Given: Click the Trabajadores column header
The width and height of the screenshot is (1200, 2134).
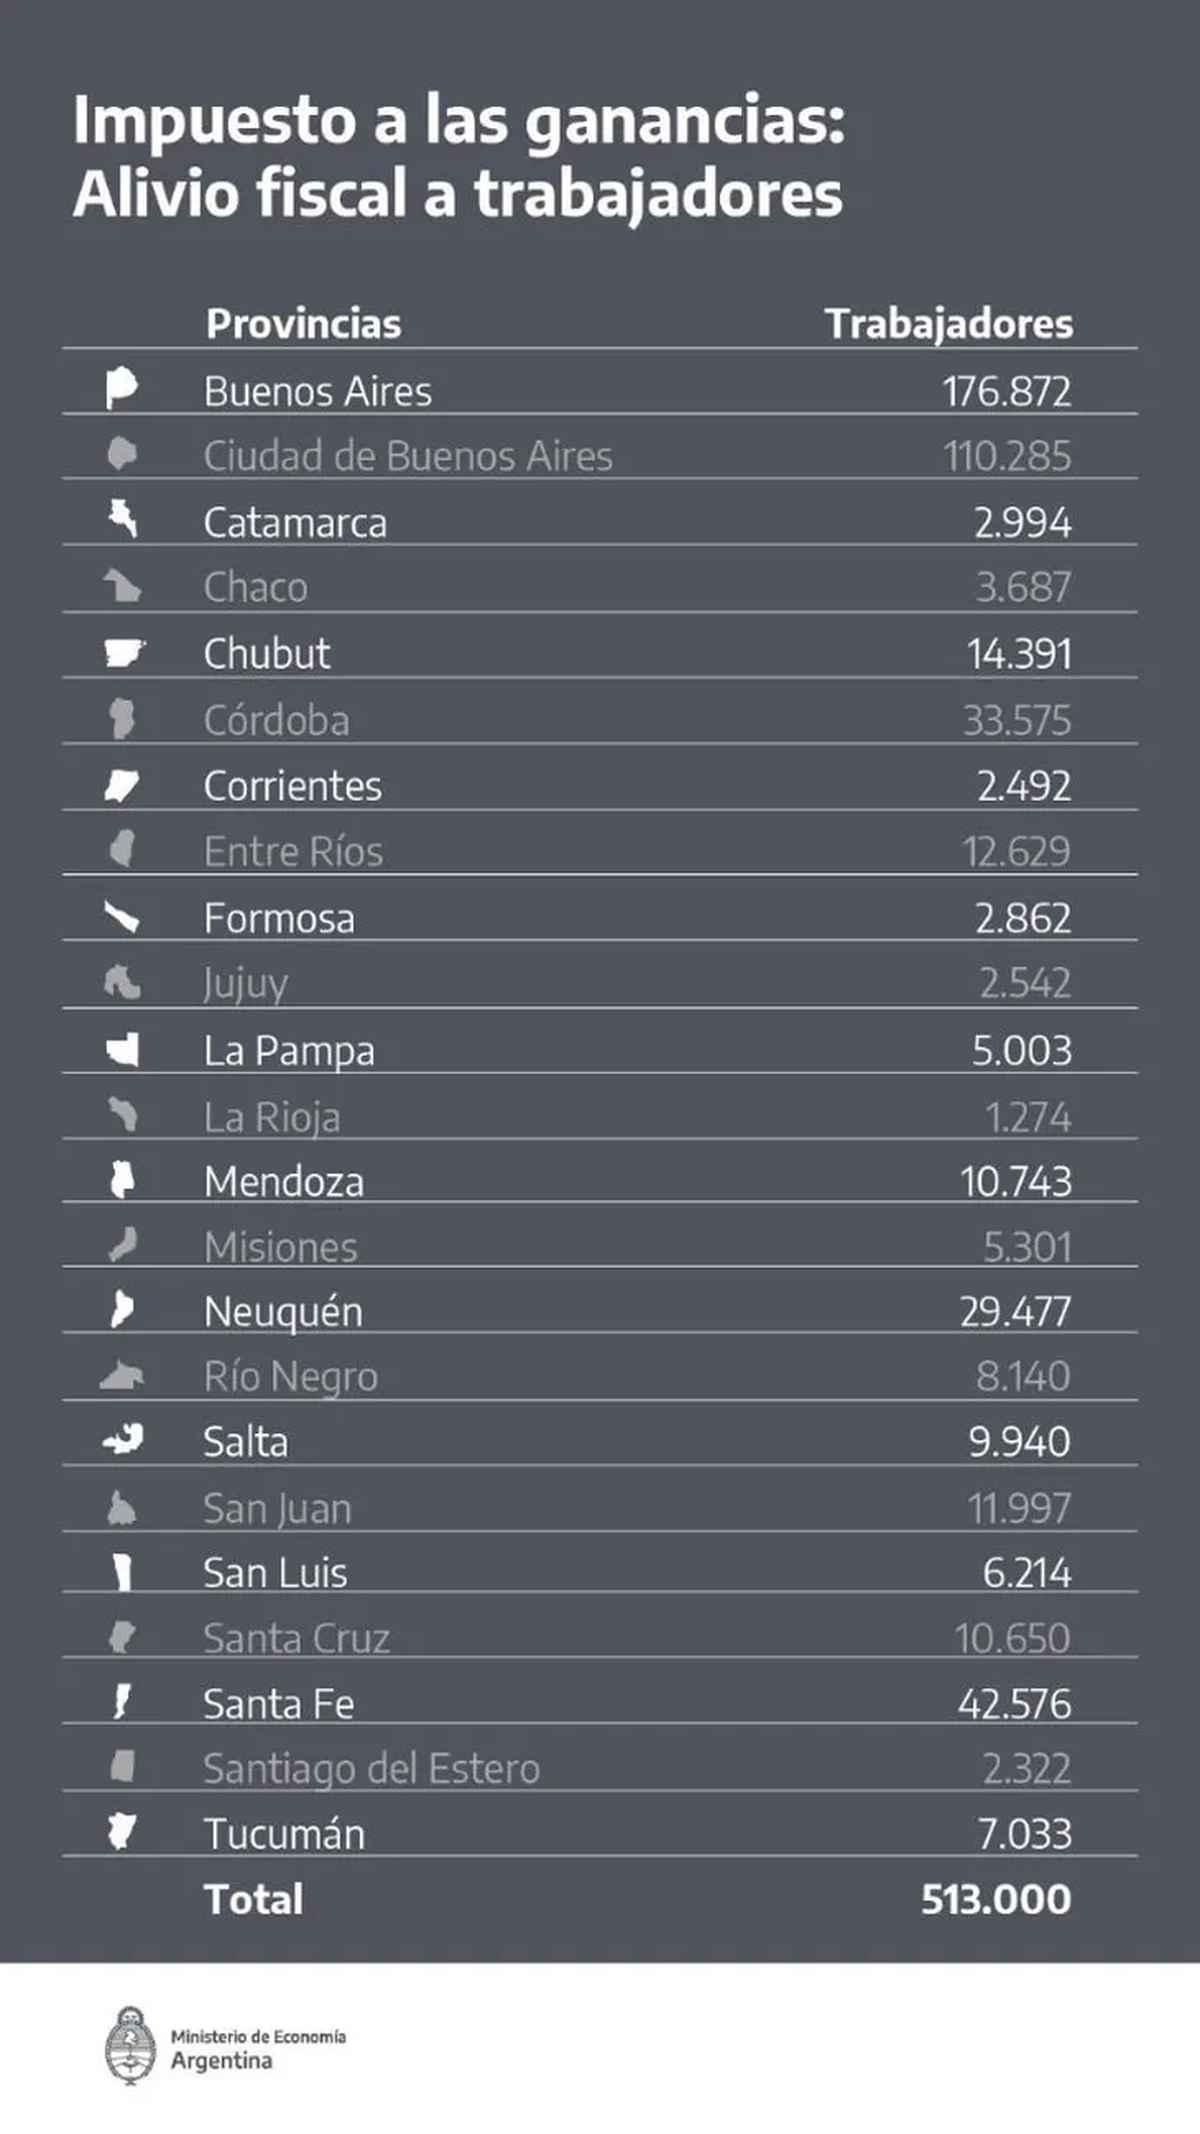Looking at the screenshot, I should 948,324.
